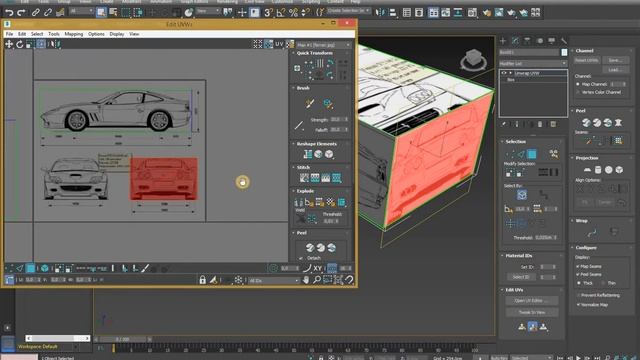
Task: Click the Quick Peel icon in UV editor Peel rollout
Action: [x=310, y=247]
